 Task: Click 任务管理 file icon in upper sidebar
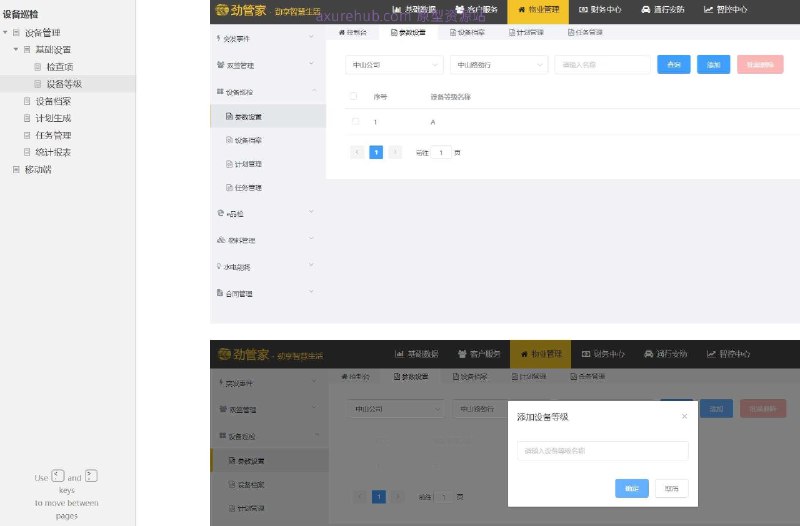[229, 187]
